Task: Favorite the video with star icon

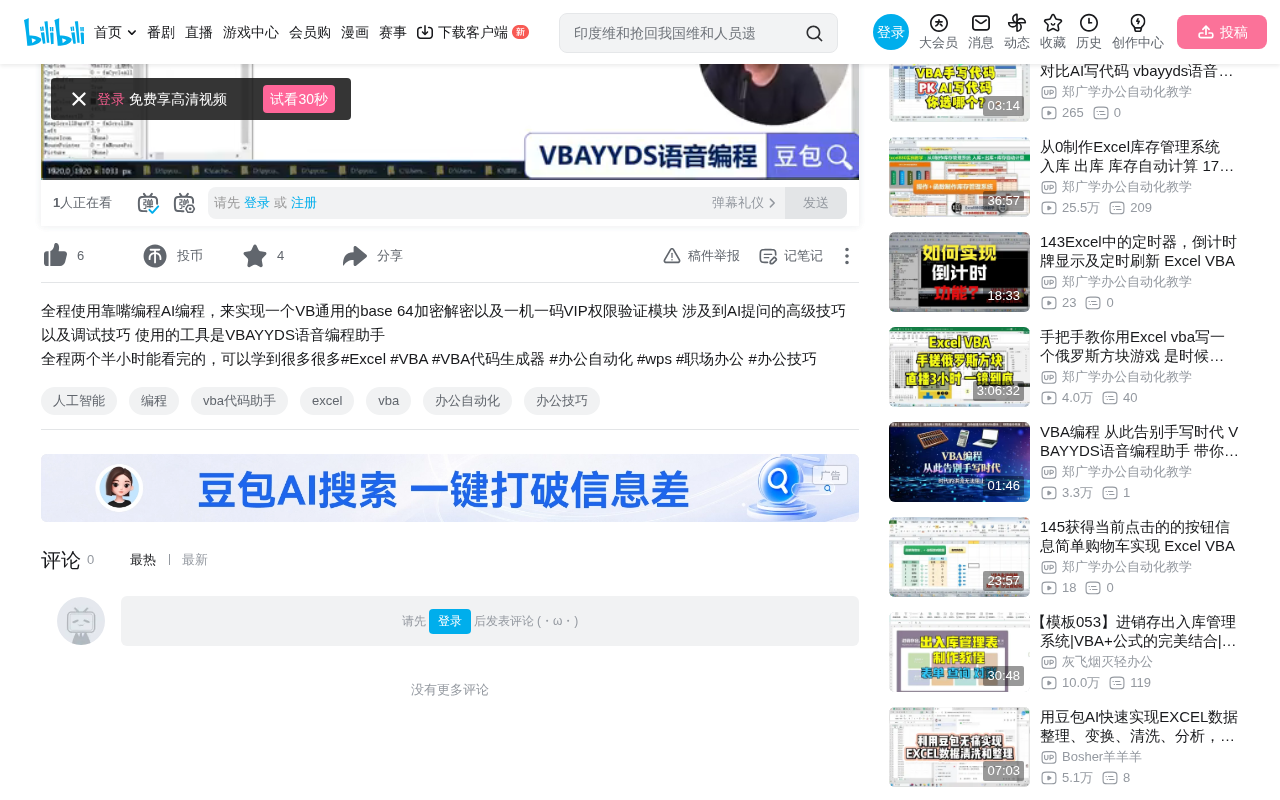Action: (255, 256)
